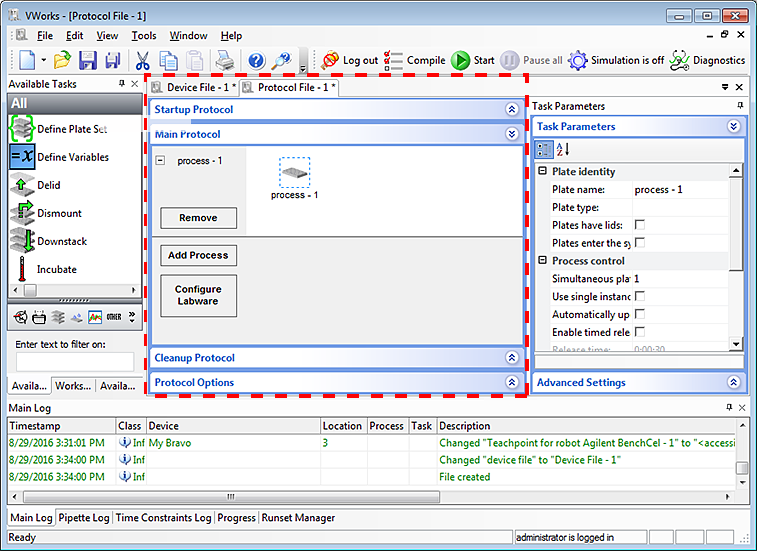757x551 pixels.
Task: Open Diagnostics from the toolbar
Action: pyautogui.click(x=680, y=60)
